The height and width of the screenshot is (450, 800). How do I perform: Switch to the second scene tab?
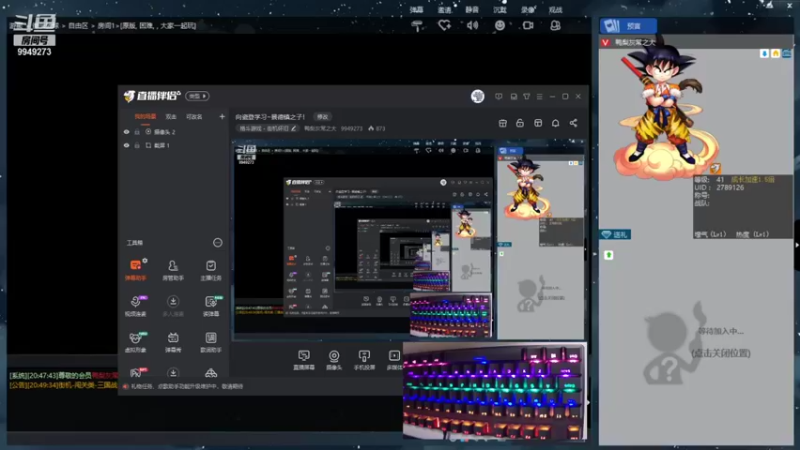(171, 117)
